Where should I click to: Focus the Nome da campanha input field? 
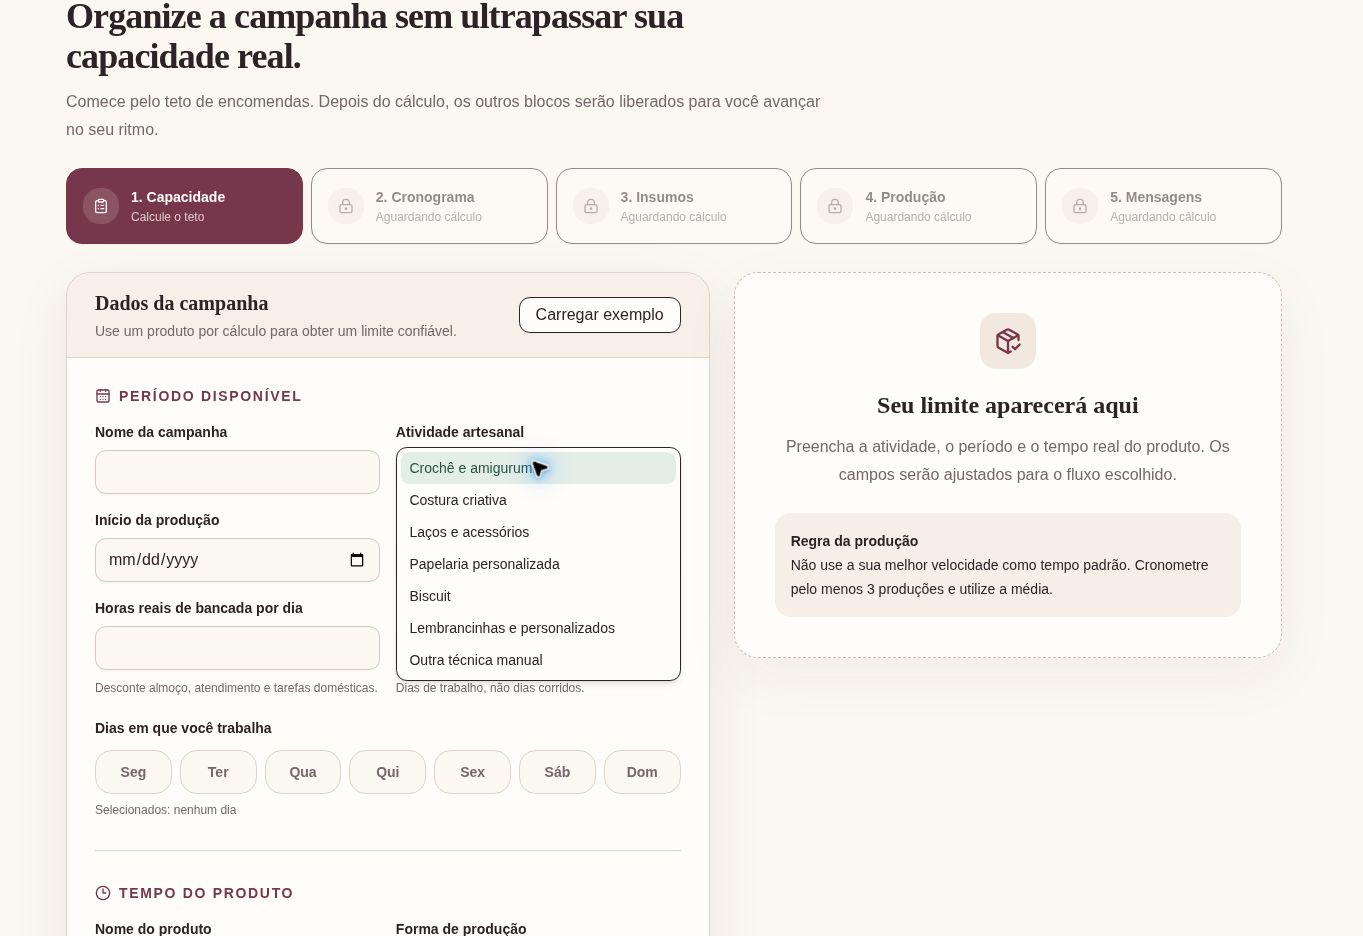click(x=237, y=472)
